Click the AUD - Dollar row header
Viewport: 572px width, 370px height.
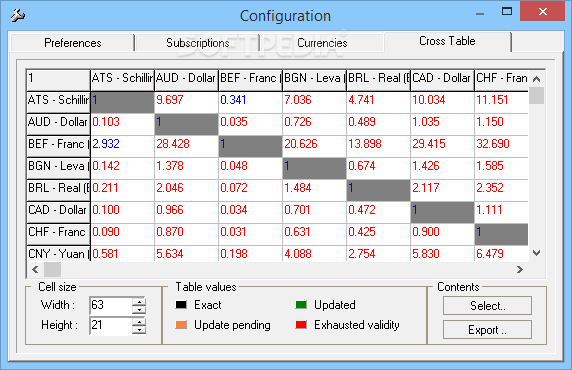[58, 124]
